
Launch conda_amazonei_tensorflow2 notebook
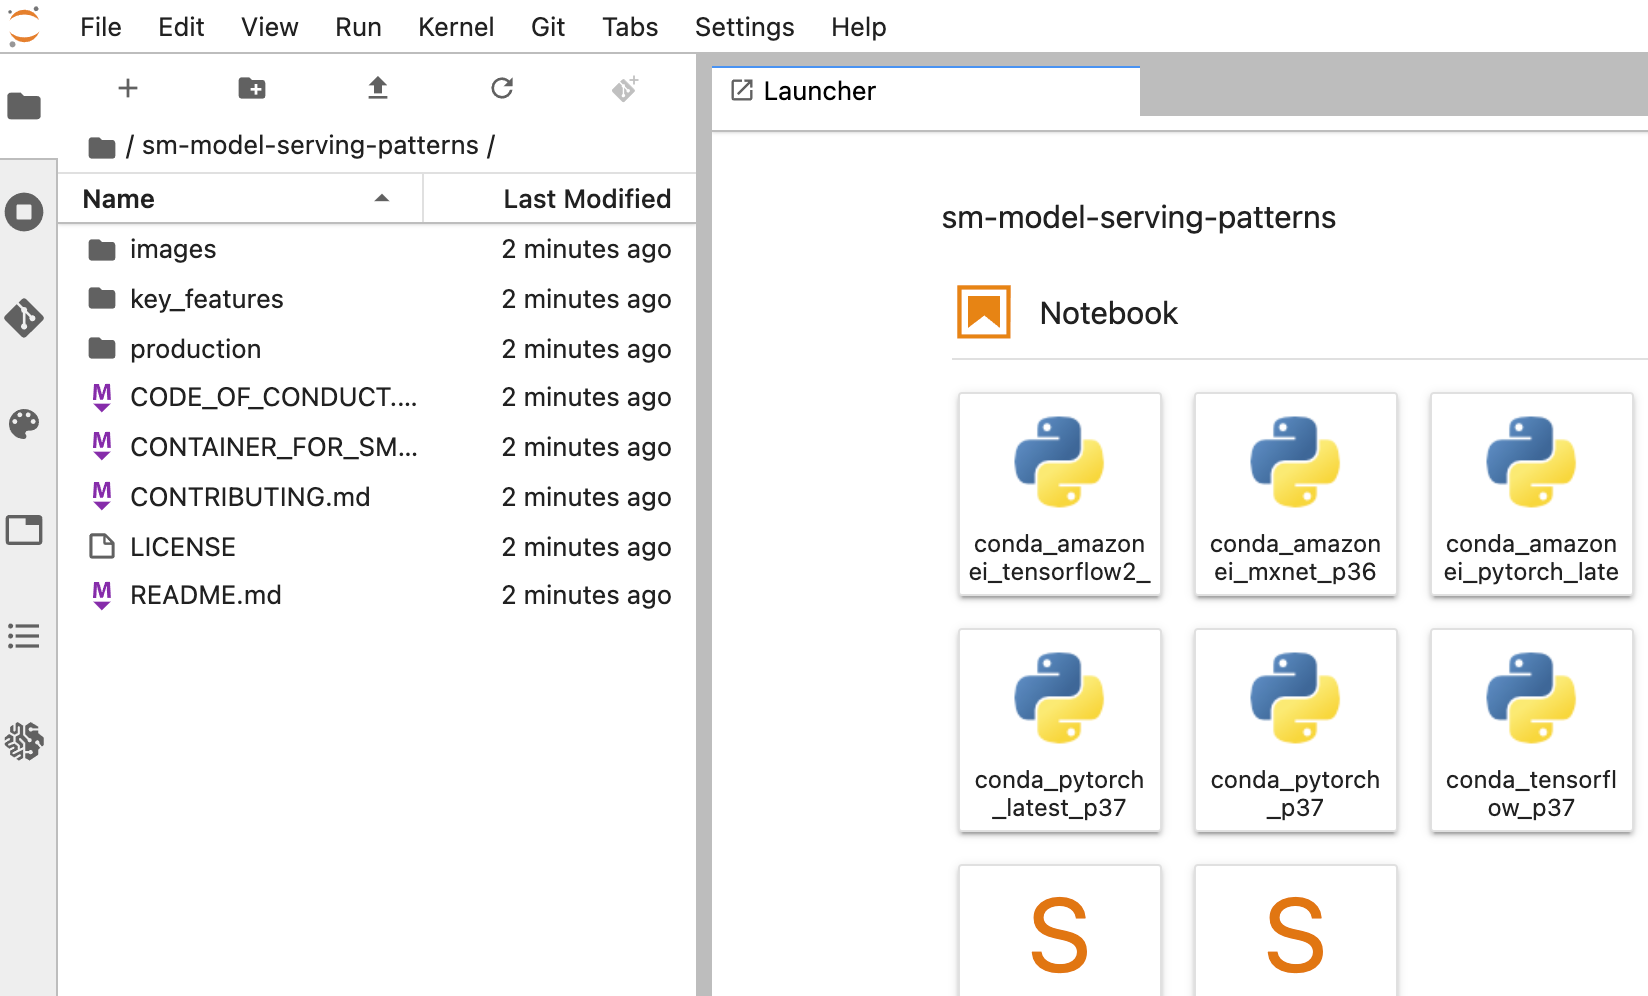(1060, 495)
